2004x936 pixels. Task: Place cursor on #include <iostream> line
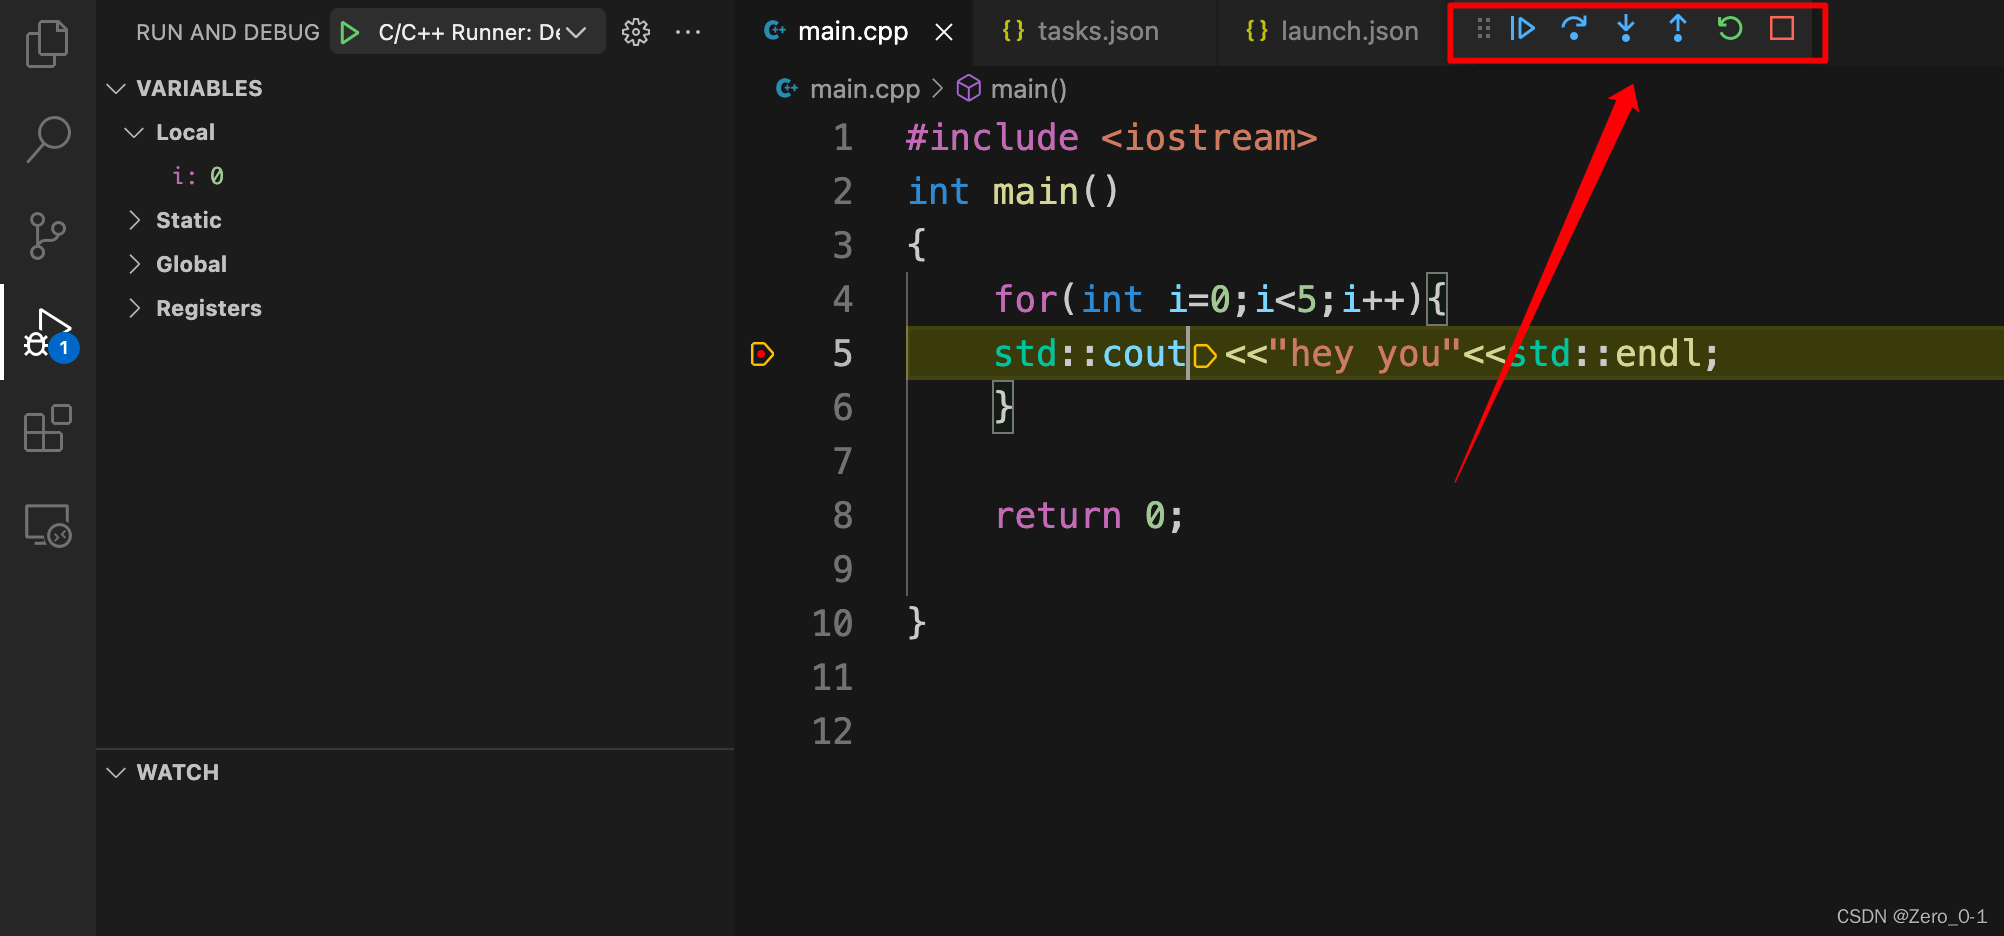(1111, 137)
